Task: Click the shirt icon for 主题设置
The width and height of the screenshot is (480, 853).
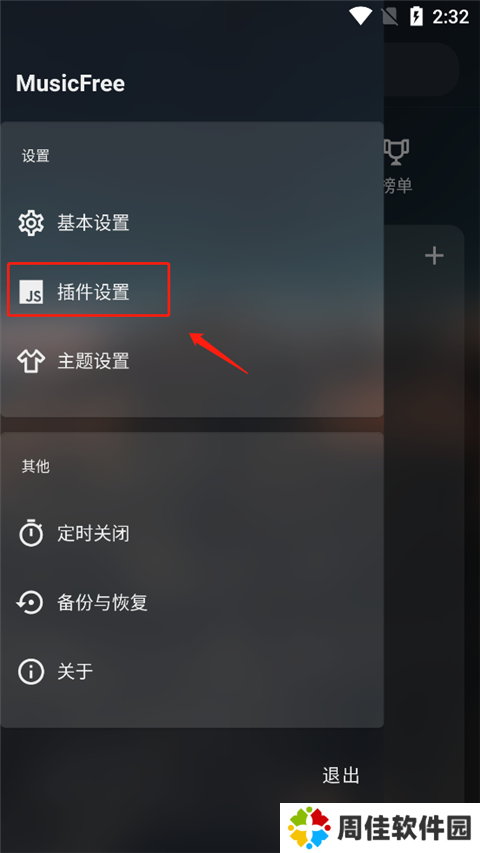Action: point(30,361)
